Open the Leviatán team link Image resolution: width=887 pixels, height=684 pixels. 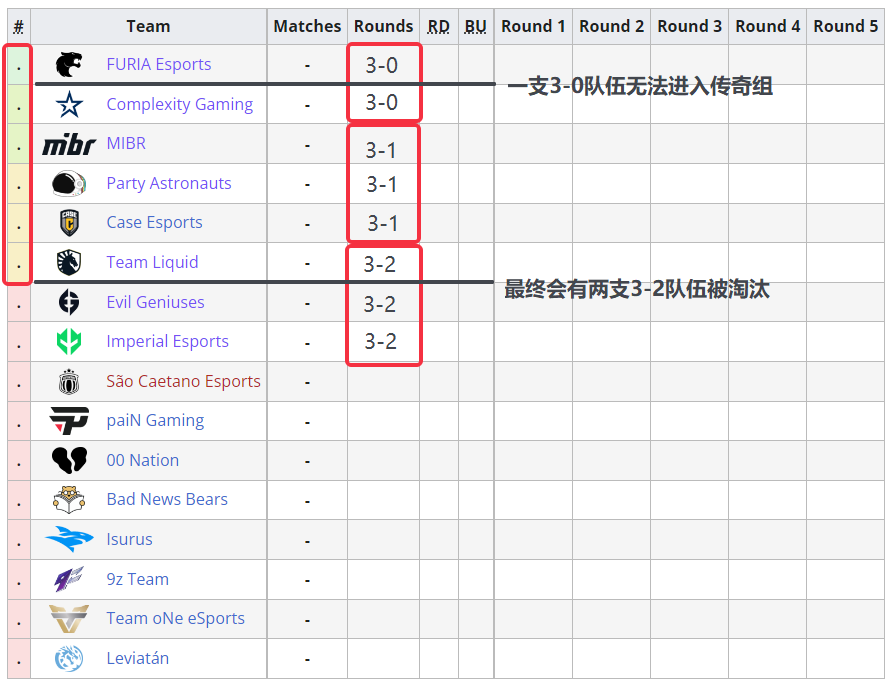pos(138,659)
